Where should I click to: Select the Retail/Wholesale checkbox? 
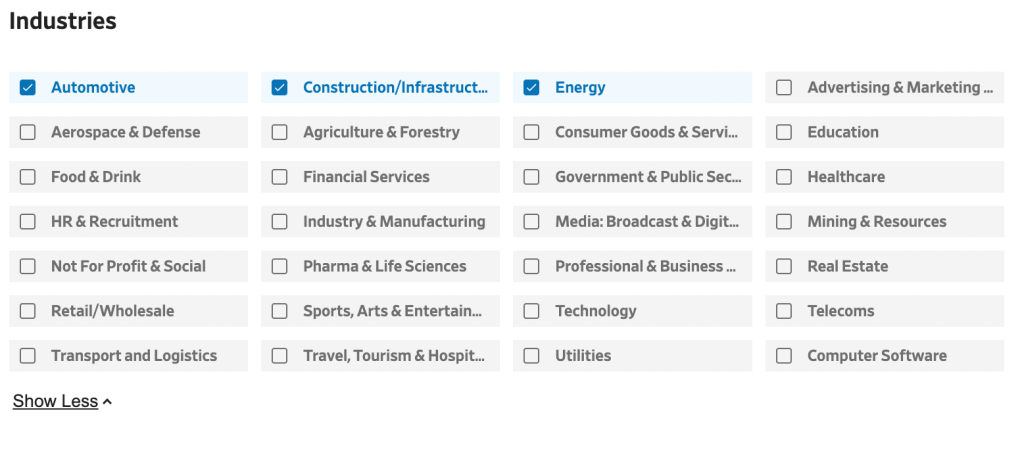click(28, 311)
